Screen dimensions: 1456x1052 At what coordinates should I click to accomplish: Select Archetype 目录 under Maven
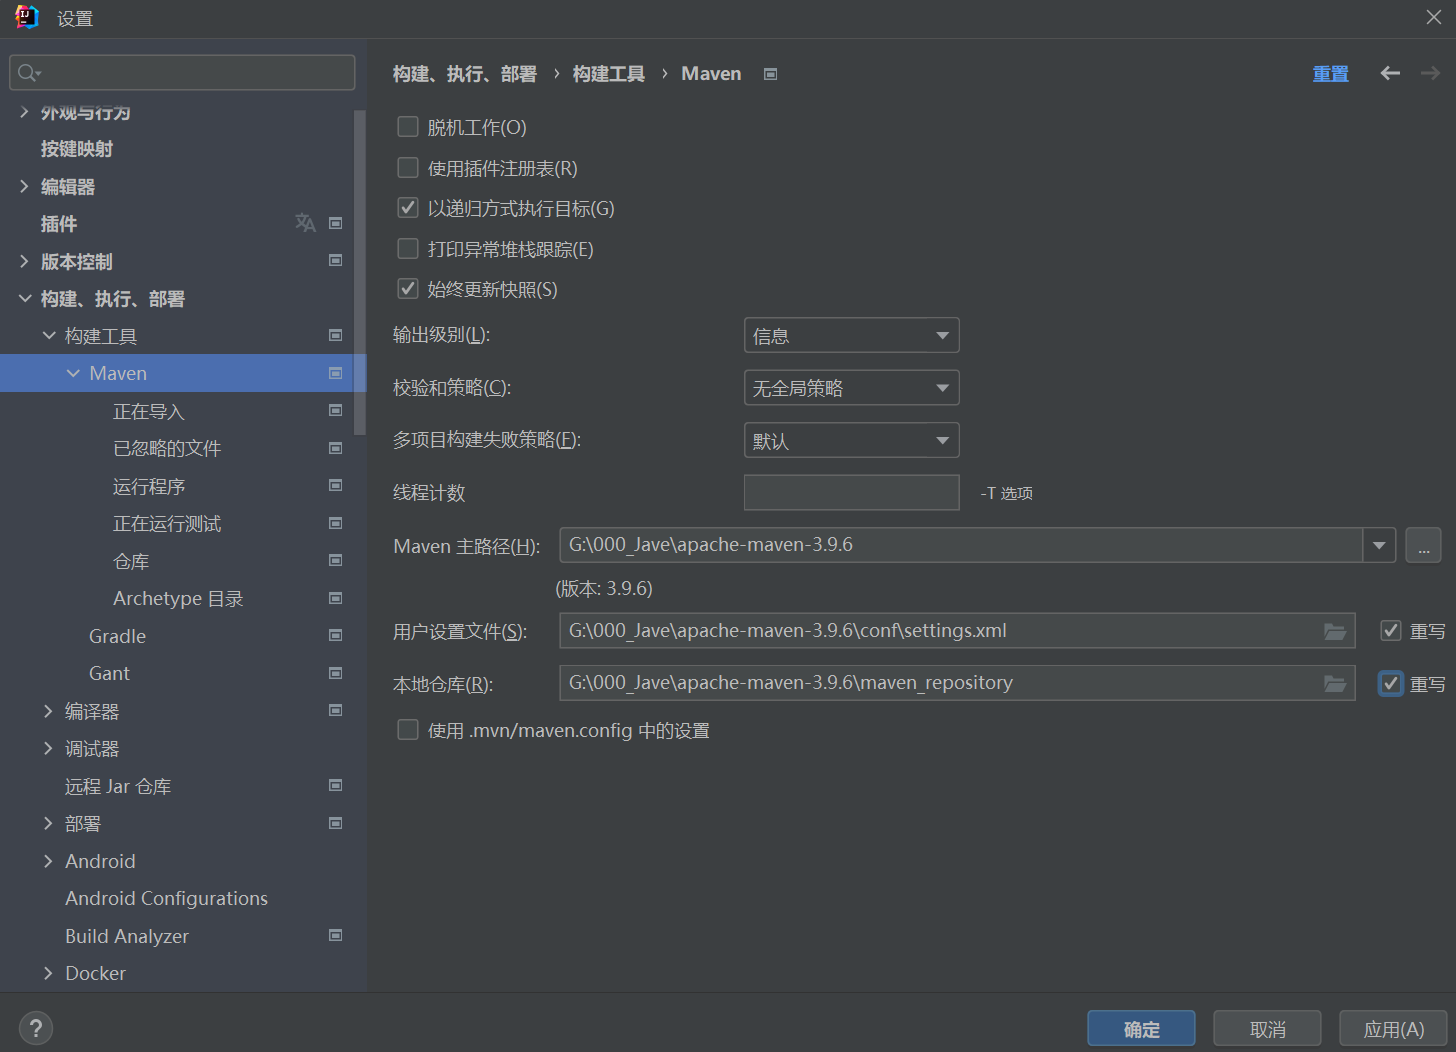(178, 598)
